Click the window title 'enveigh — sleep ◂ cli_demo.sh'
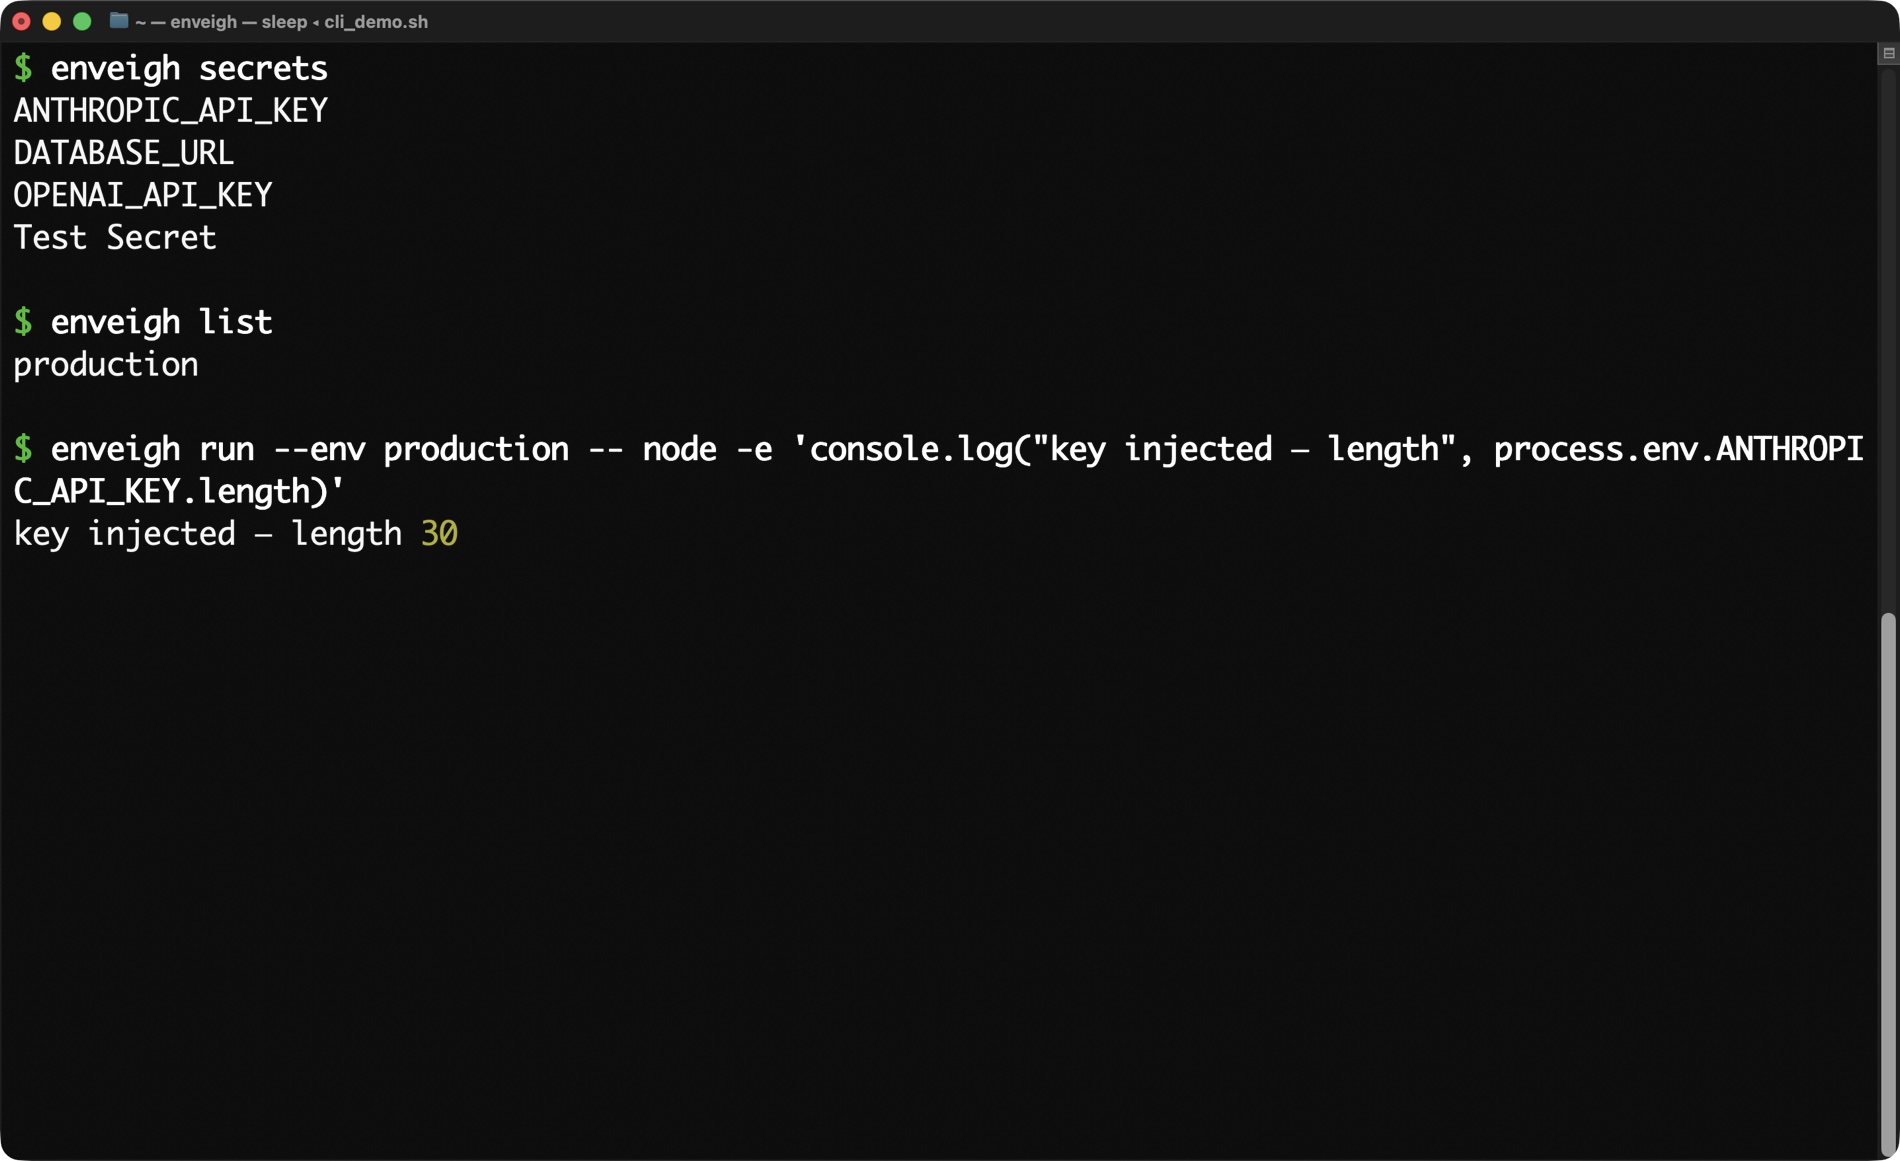The width and height of the screenshot is (1900, 1161). click(x=299, y=22)
